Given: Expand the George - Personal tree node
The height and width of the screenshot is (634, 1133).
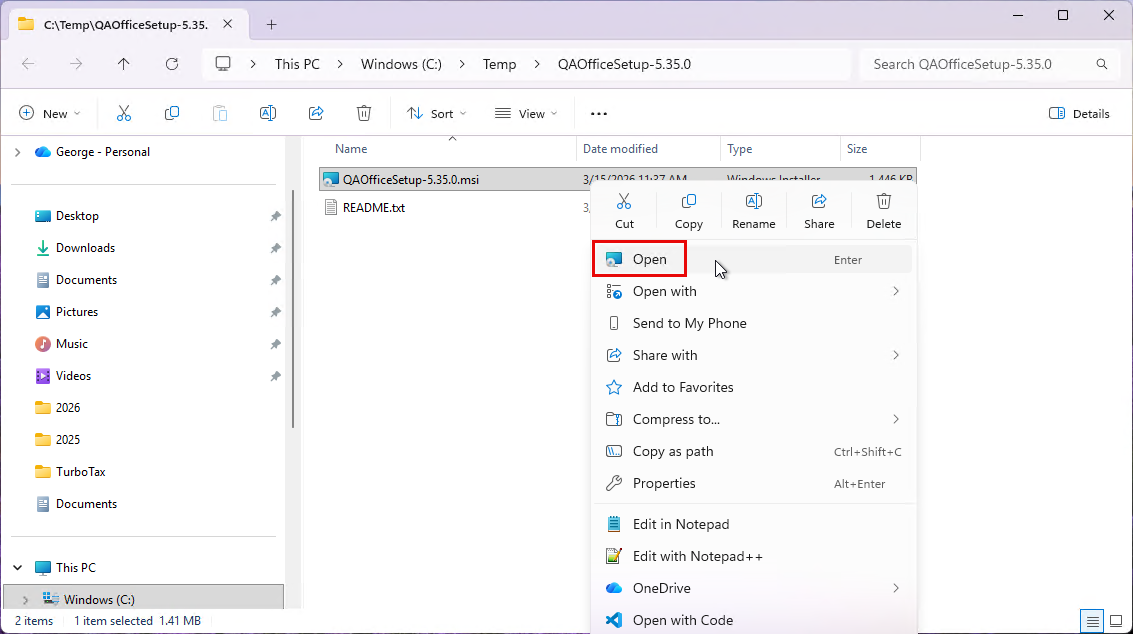Looking at the screenshot, I should click(18, 152).
